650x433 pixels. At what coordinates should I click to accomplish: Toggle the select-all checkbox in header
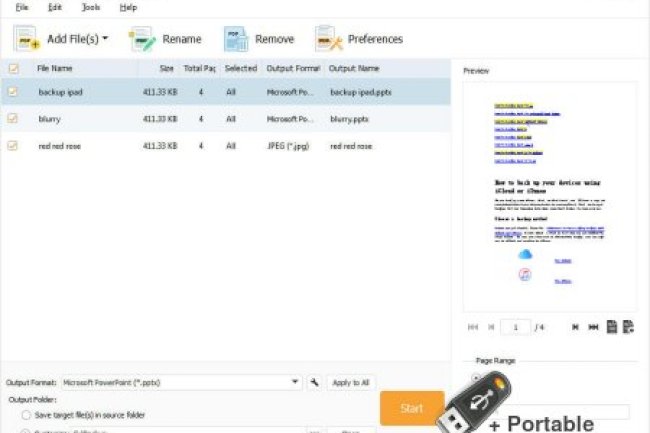[14, 68]
